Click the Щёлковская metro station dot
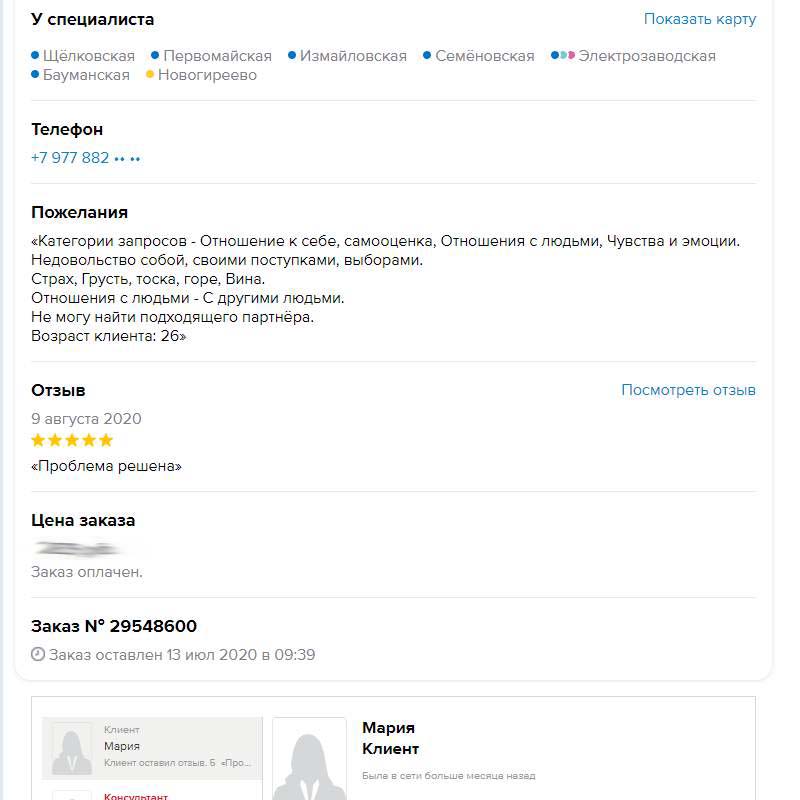 (x=35, y=56)
